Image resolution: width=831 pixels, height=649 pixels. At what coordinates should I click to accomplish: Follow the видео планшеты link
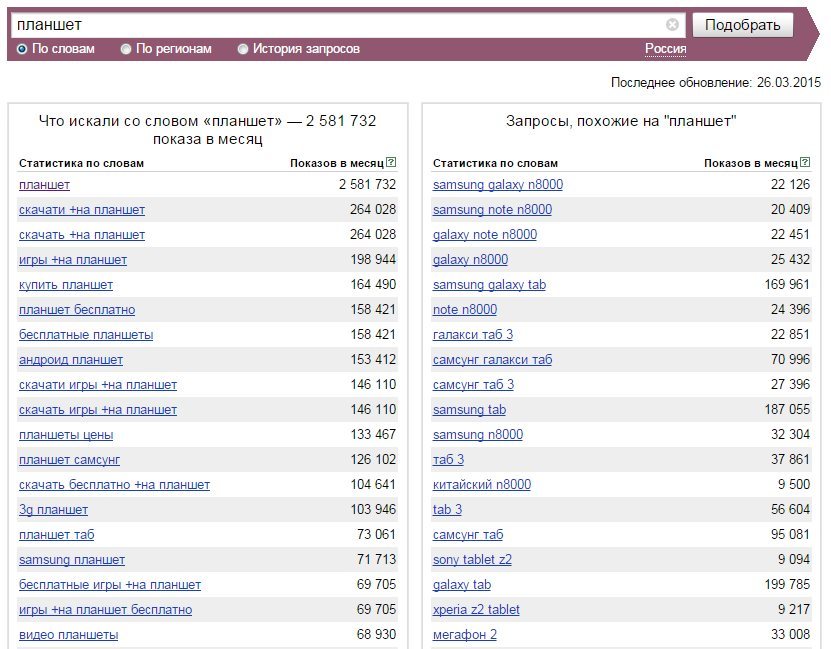click(x=68, y=635)
